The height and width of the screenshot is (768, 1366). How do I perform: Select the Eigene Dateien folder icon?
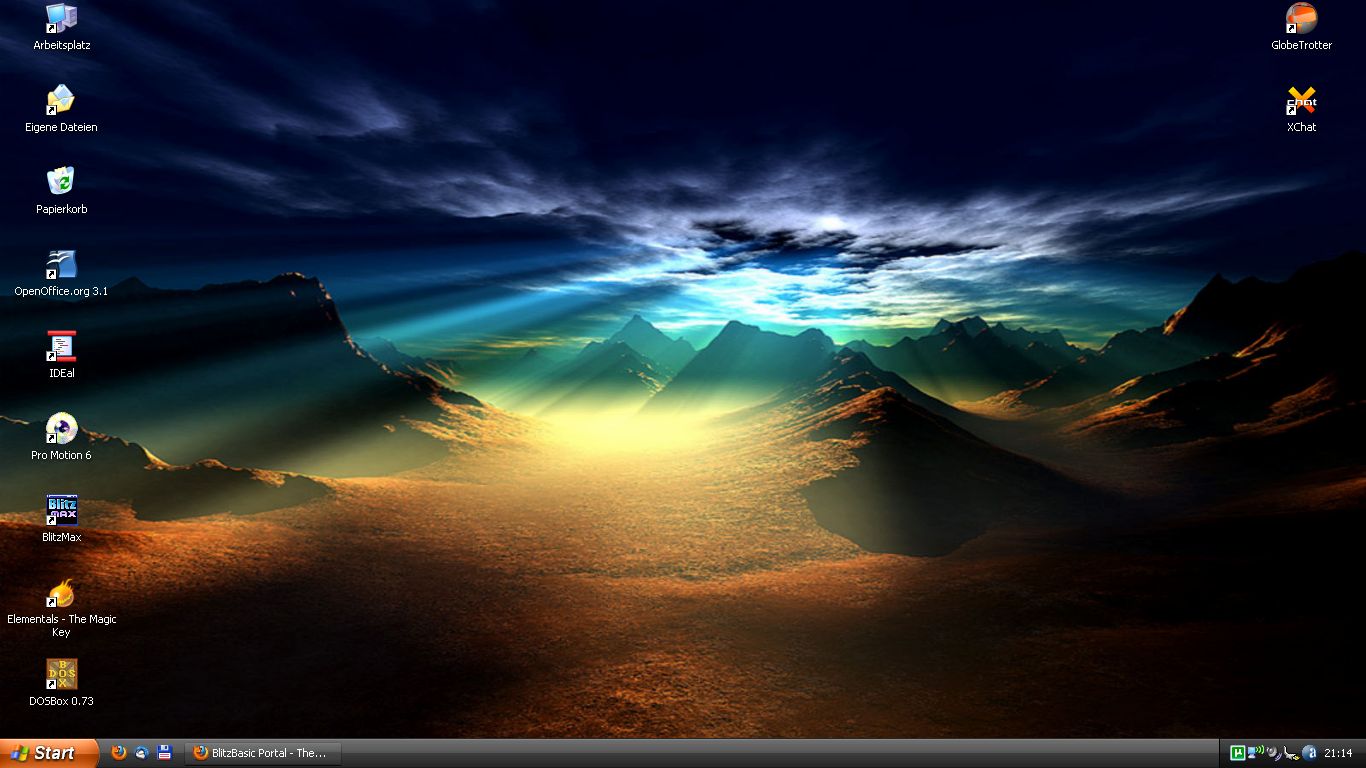point(61,100)
